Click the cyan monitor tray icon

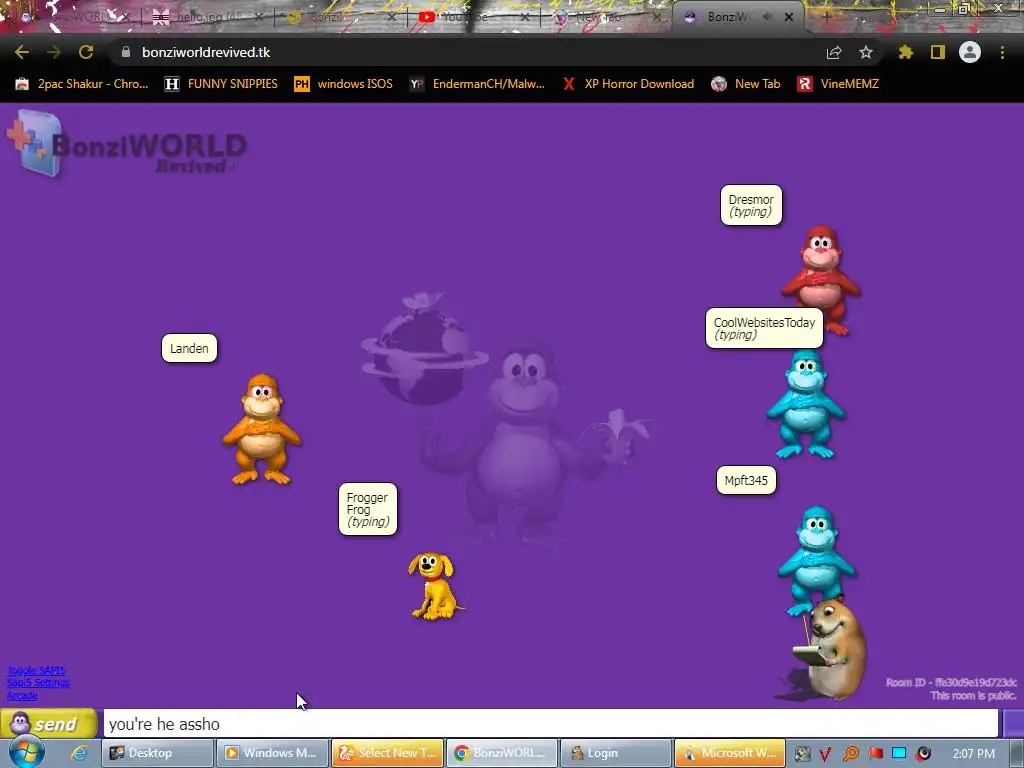click(899, 754)
